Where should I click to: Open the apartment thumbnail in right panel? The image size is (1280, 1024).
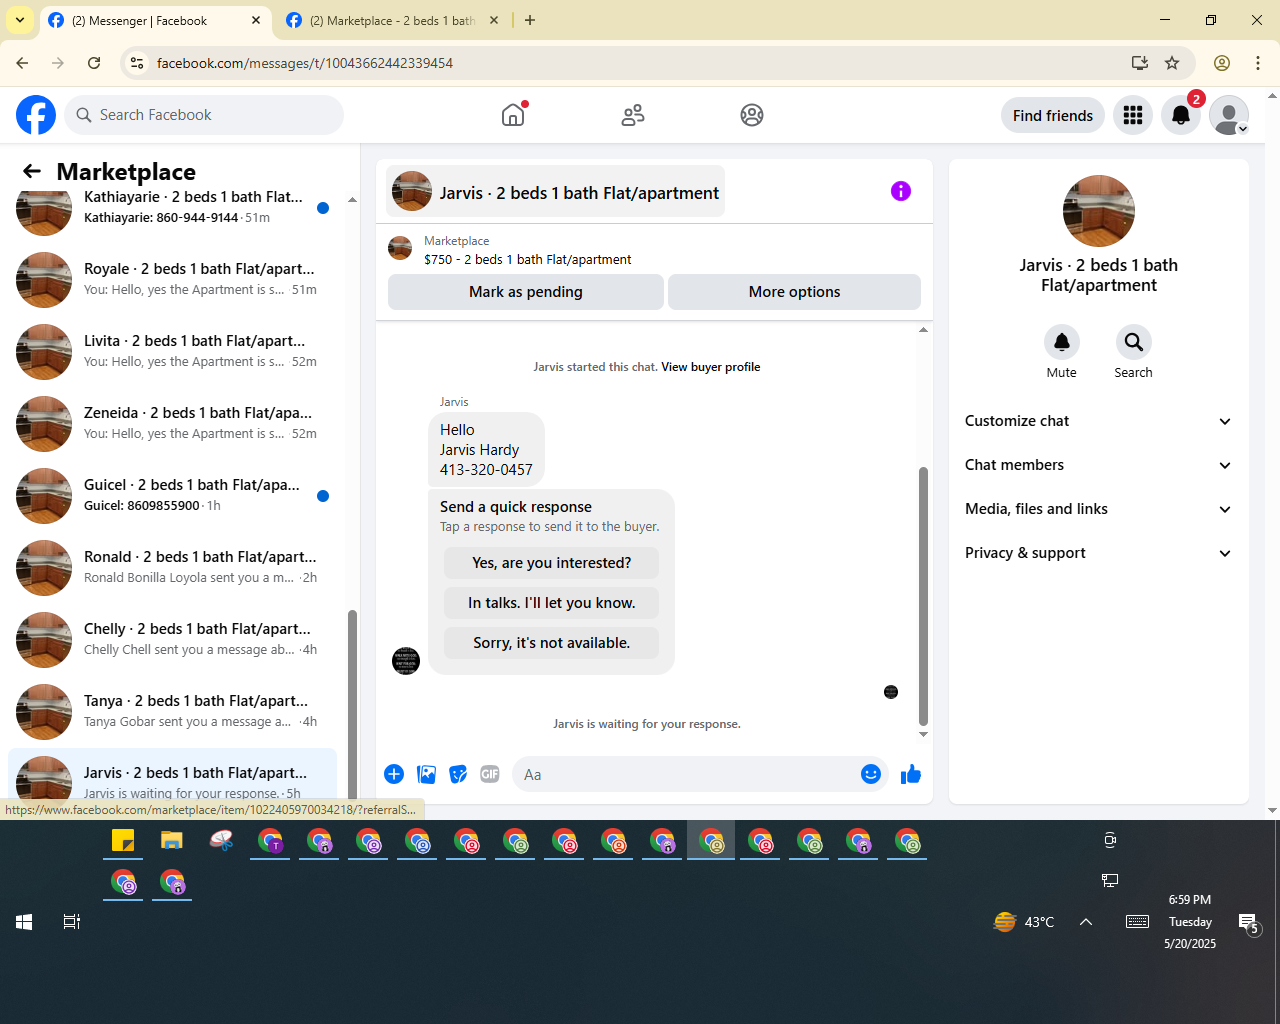pyautogui.click(x=1099, y=211)
